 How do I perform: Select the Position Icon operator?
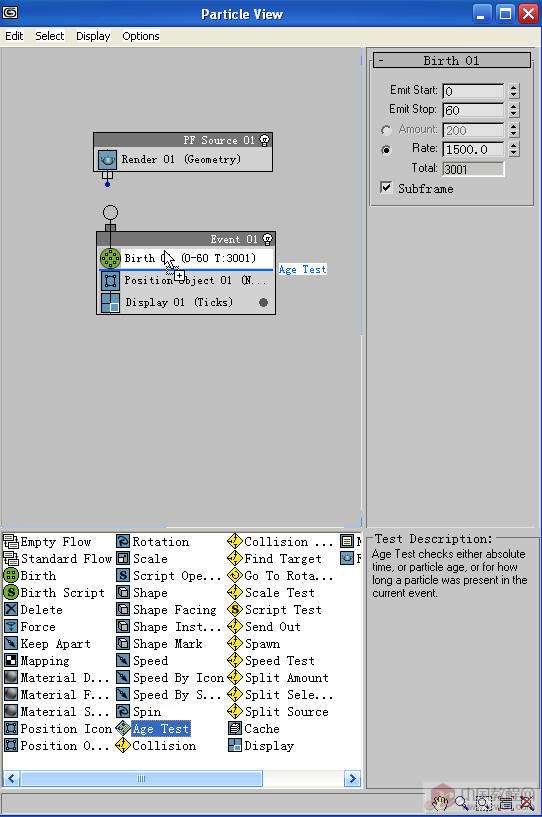point(58,729)
